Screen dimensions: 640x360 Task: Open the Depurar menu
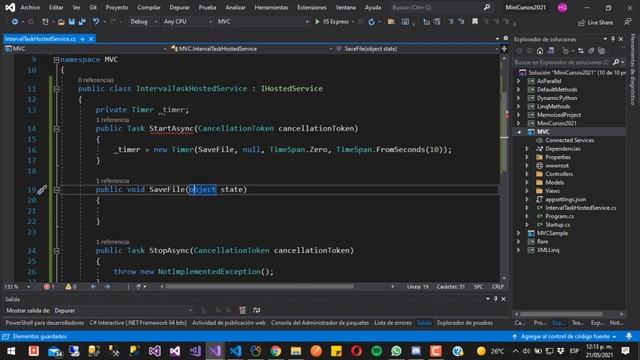(x=179, y=7)
